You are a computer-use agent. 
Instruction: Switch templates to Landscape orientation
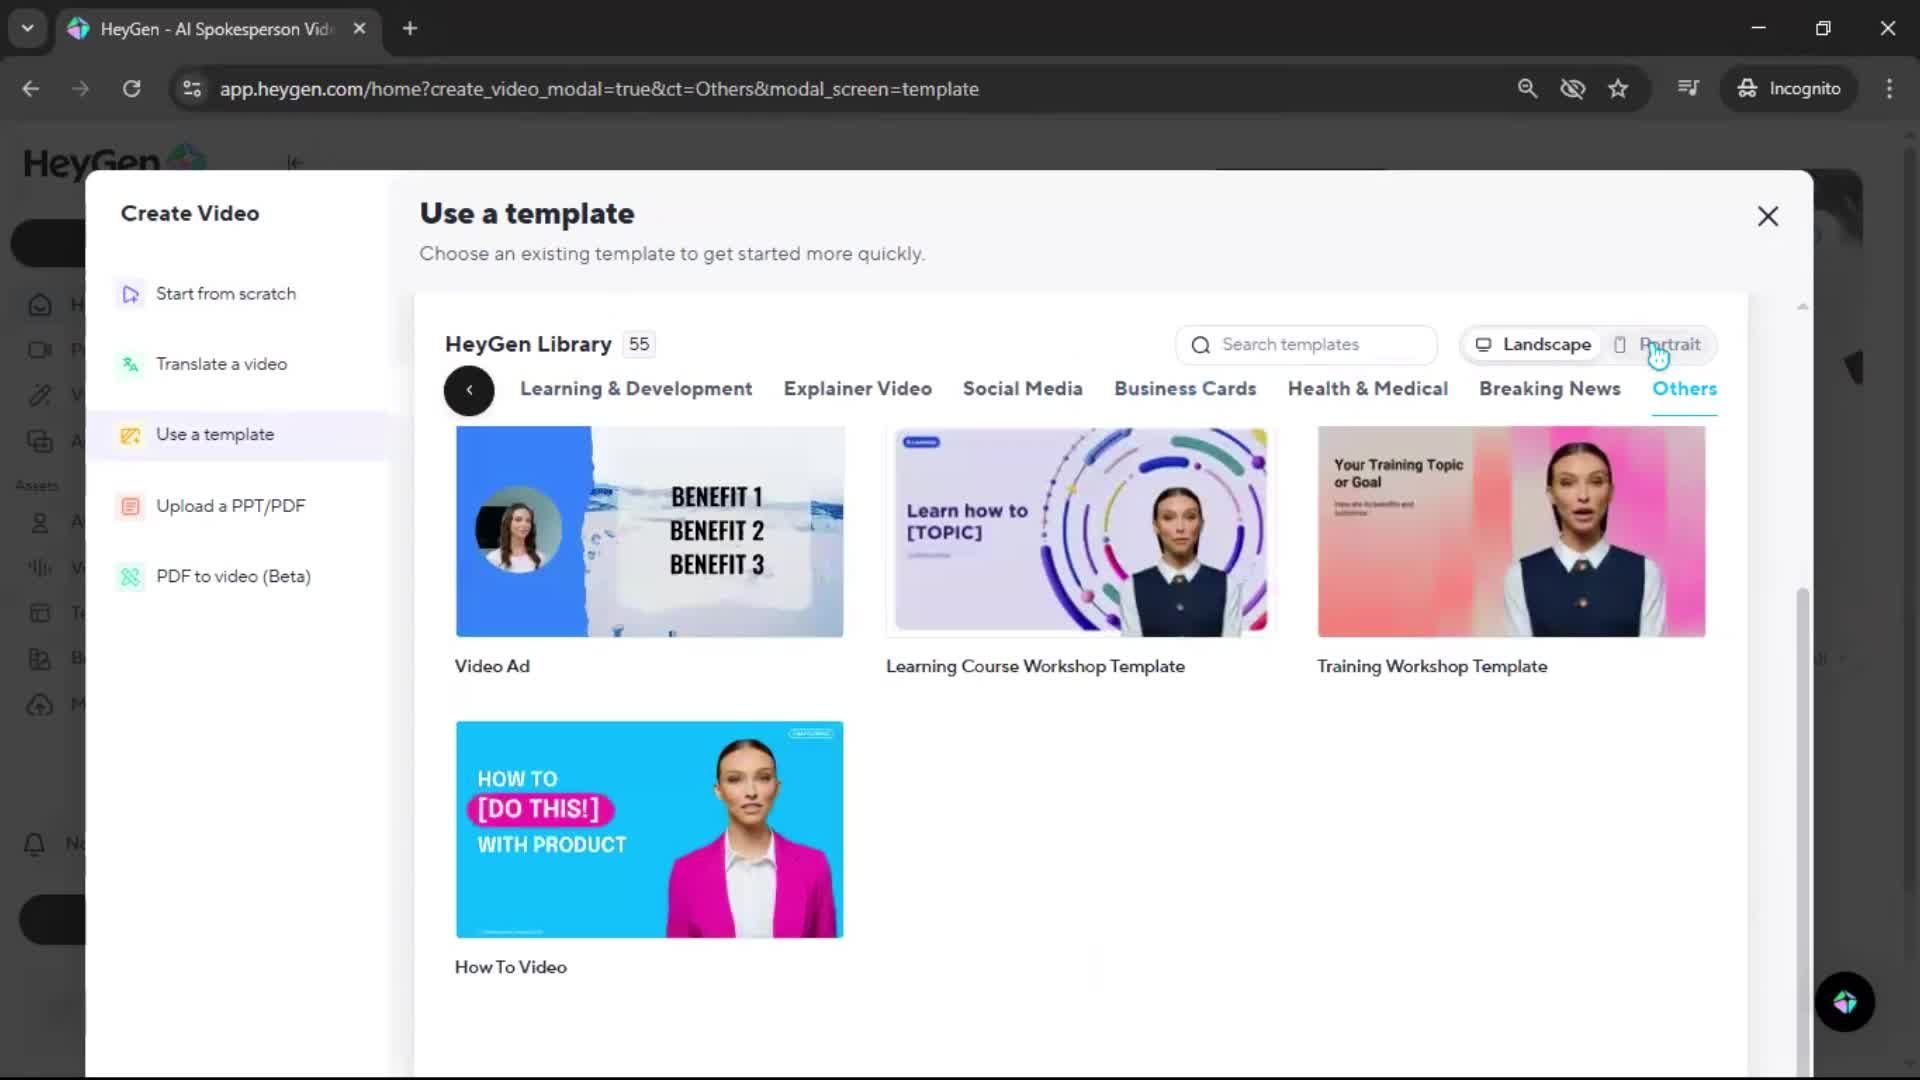1534,345
